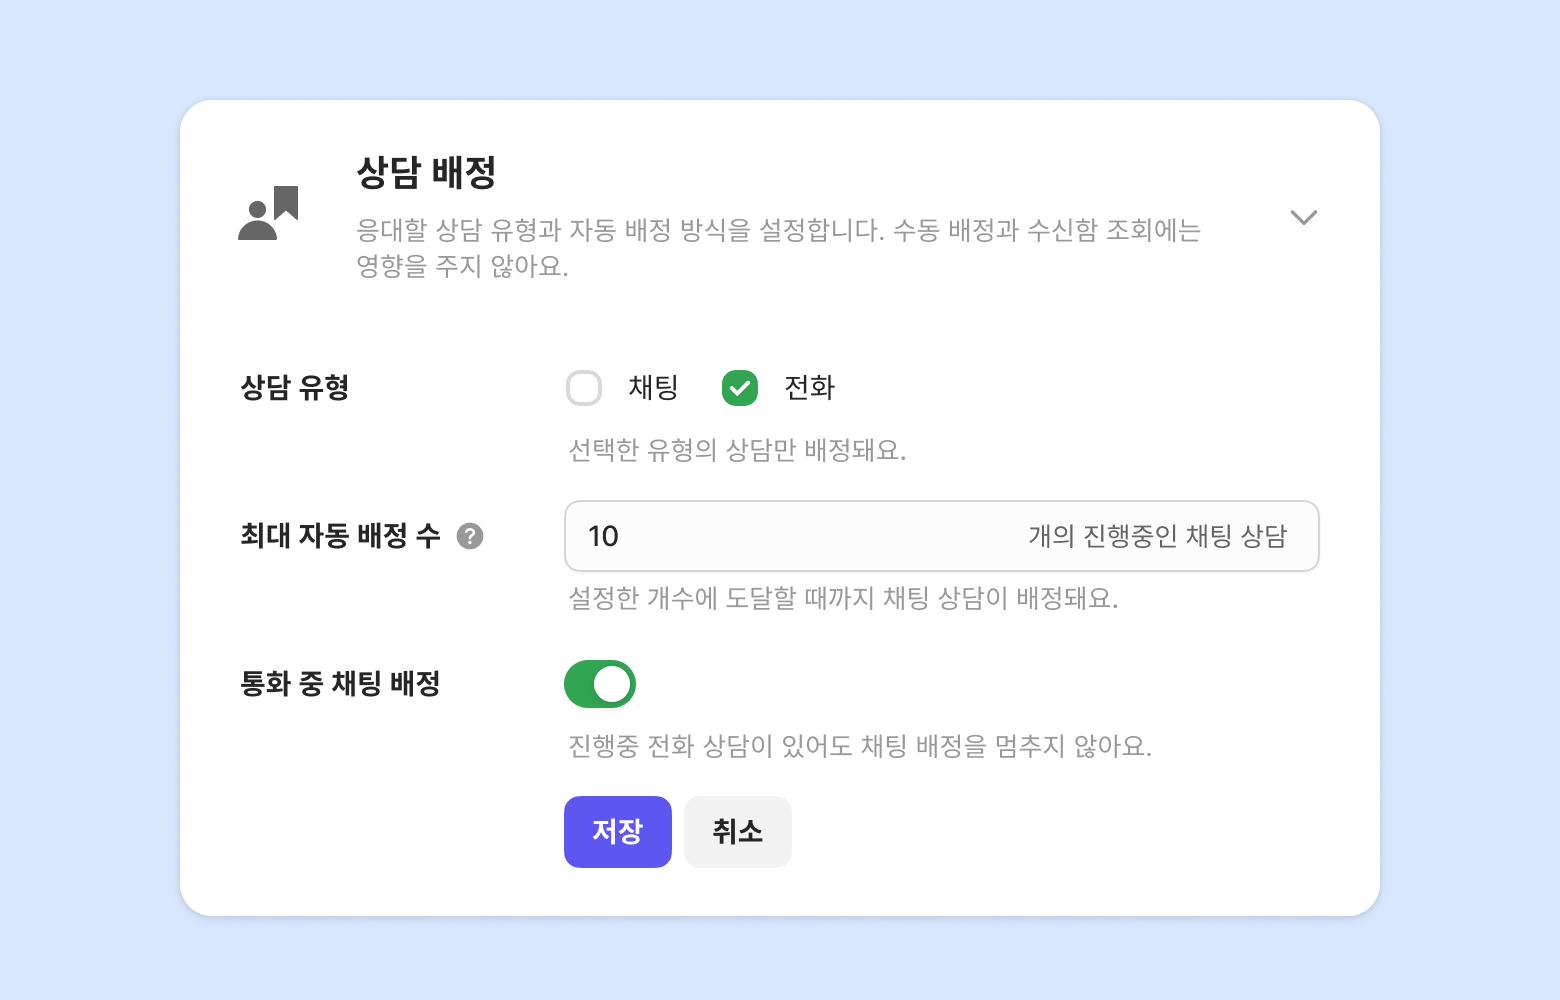Viewport: 1560px width, 1000px height.
Task: Click the consultation assignment person-bookmark icon
Action: pos(268,213)
